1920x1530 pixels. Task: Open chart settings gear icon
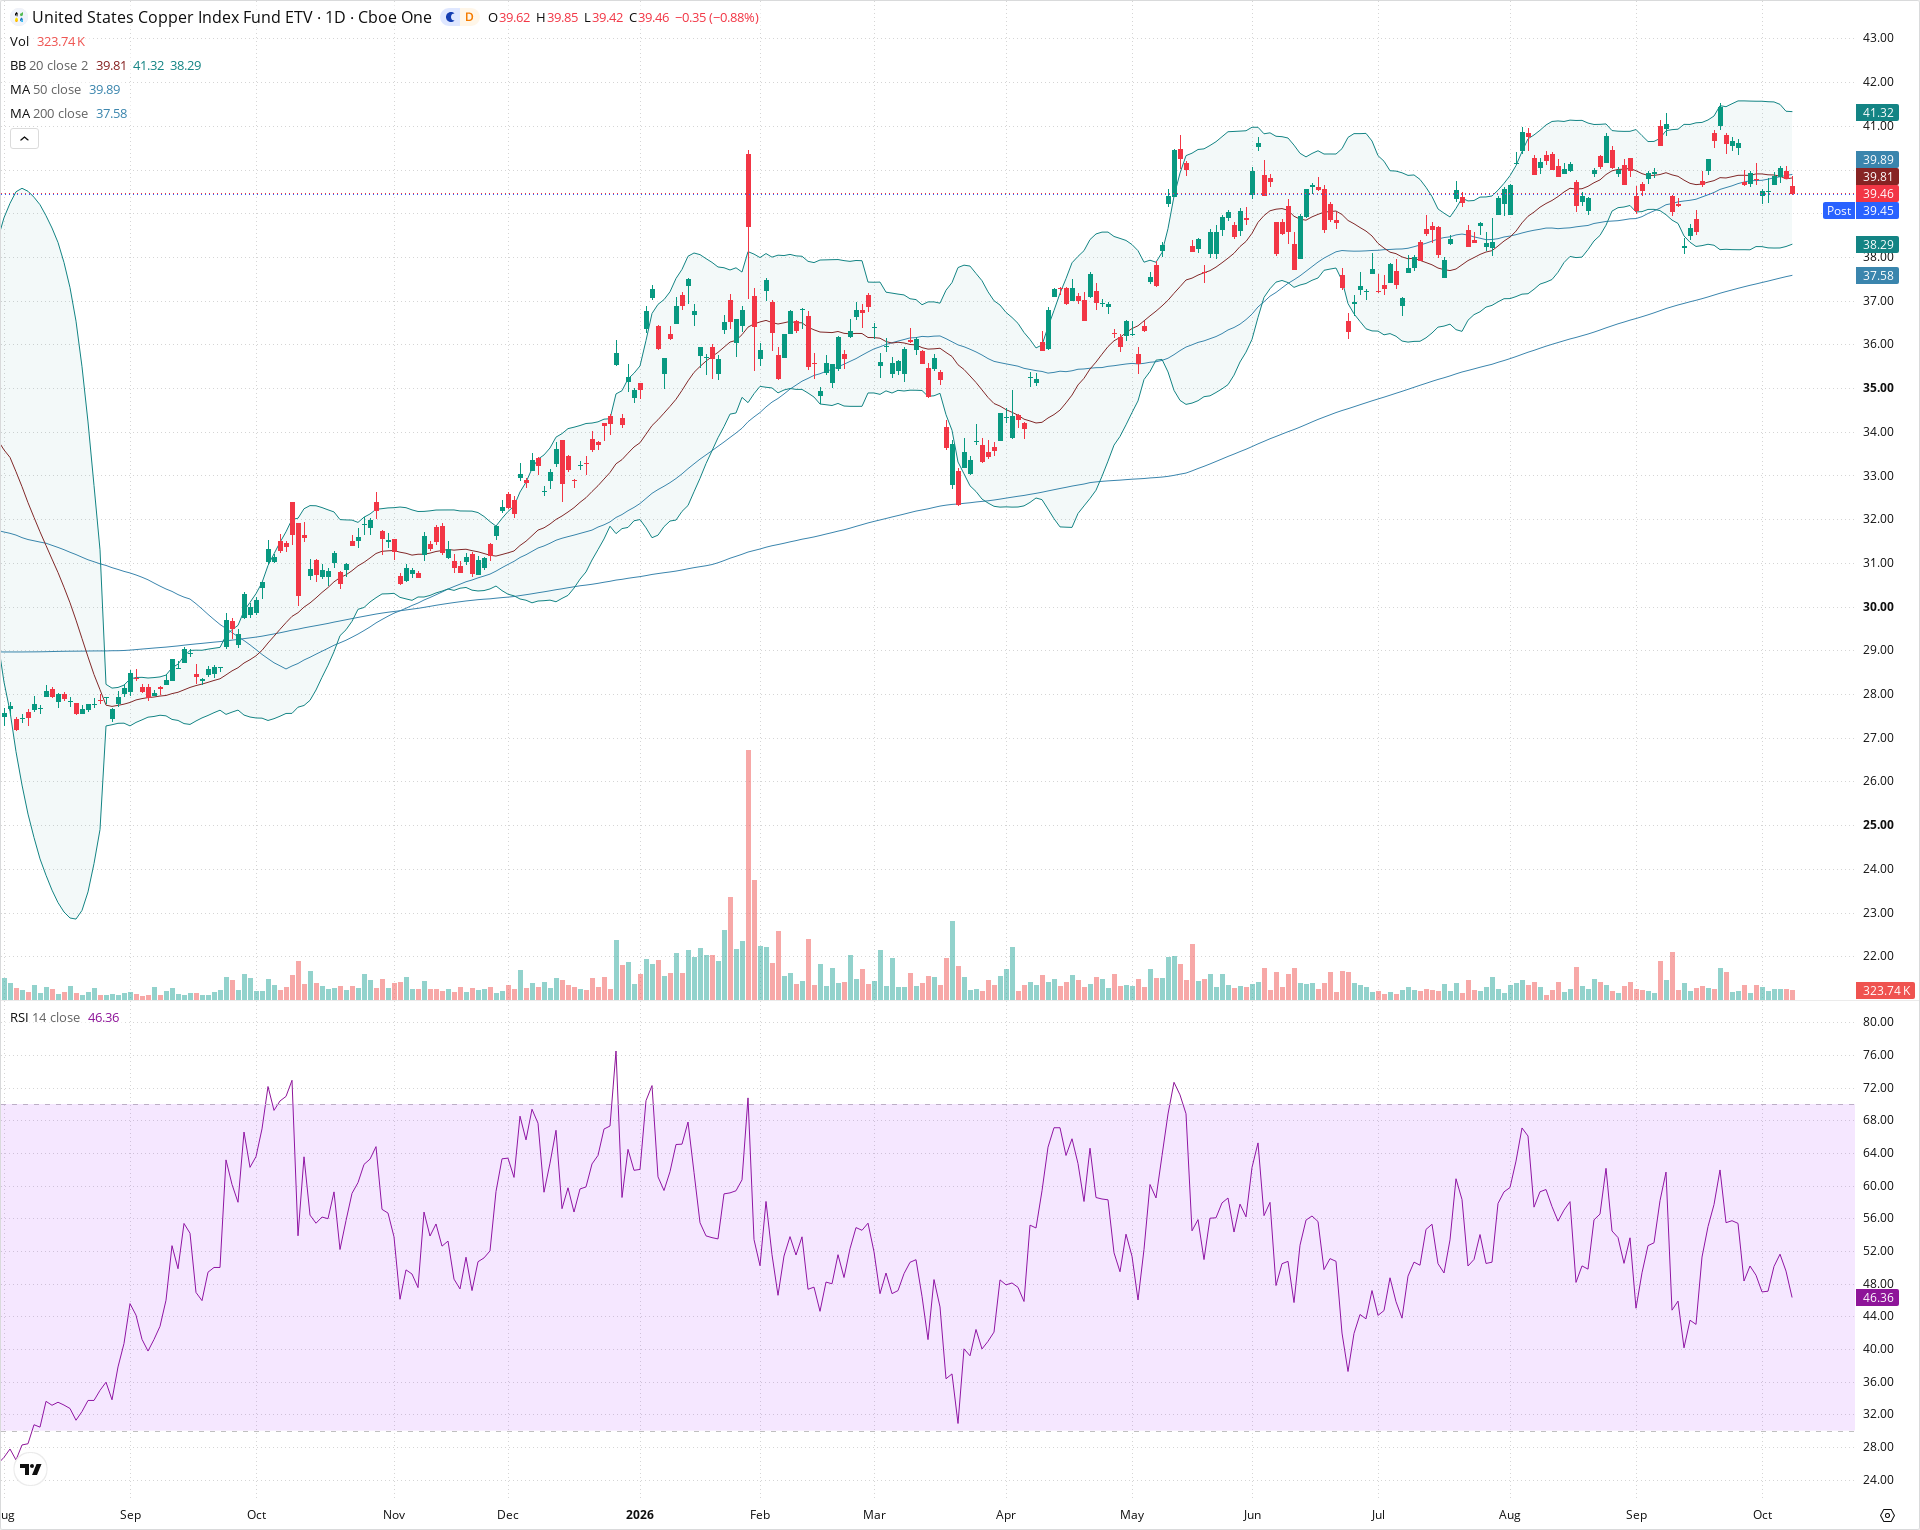tap(1887, 1515)
